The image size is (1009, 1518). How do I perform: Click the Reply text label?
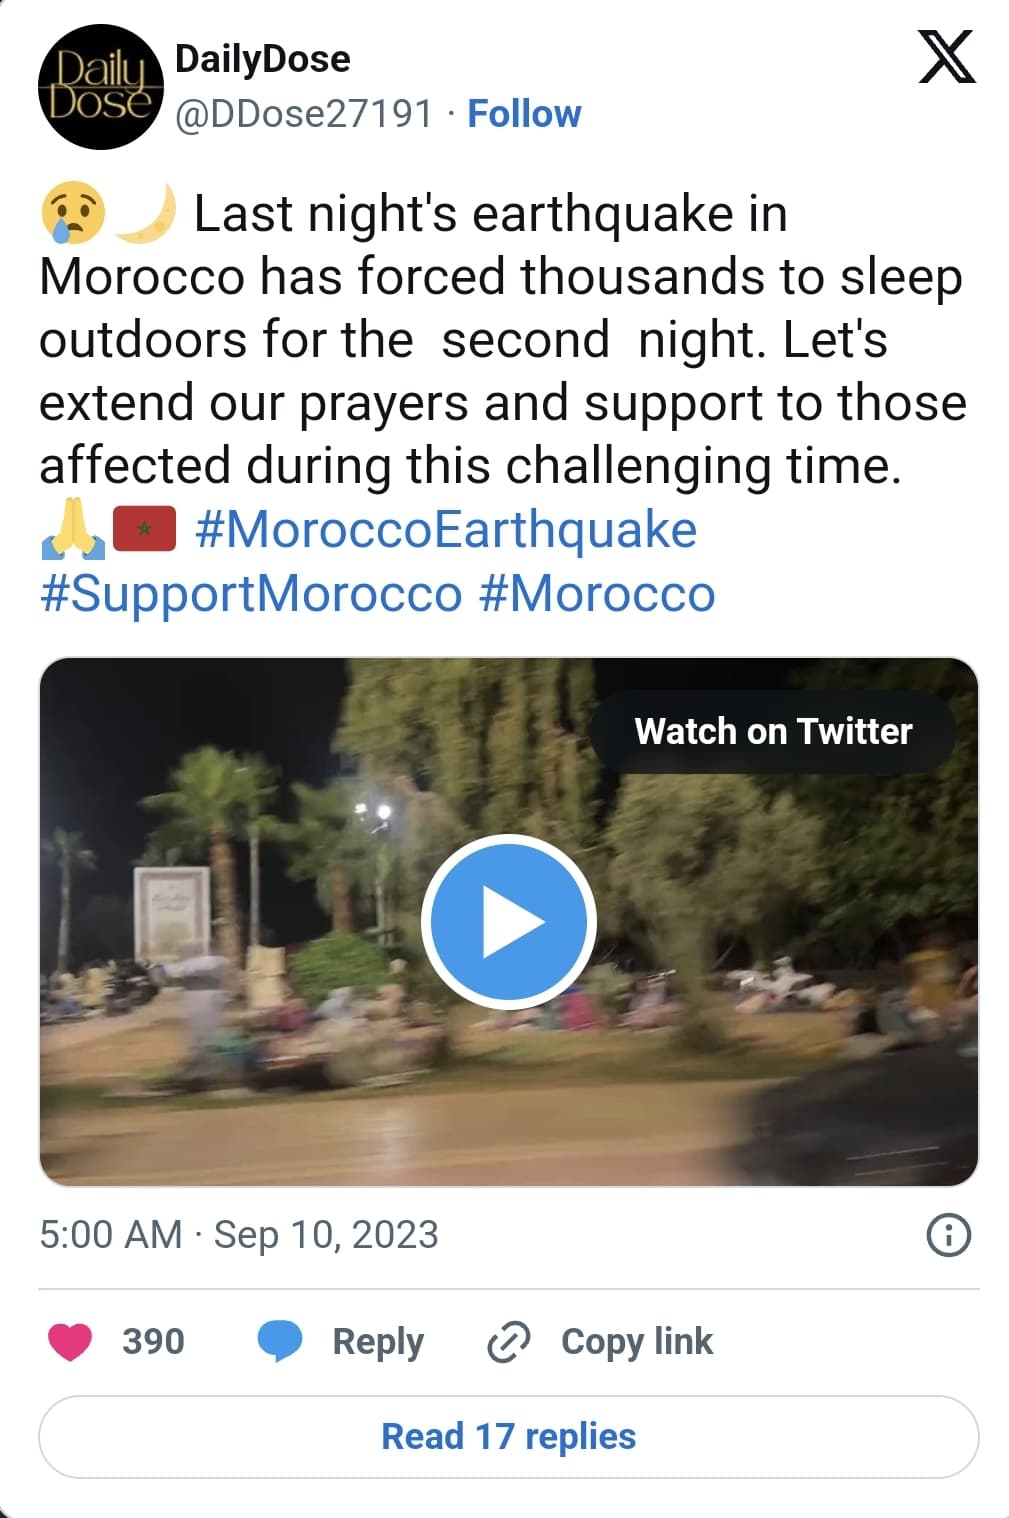378,1341
